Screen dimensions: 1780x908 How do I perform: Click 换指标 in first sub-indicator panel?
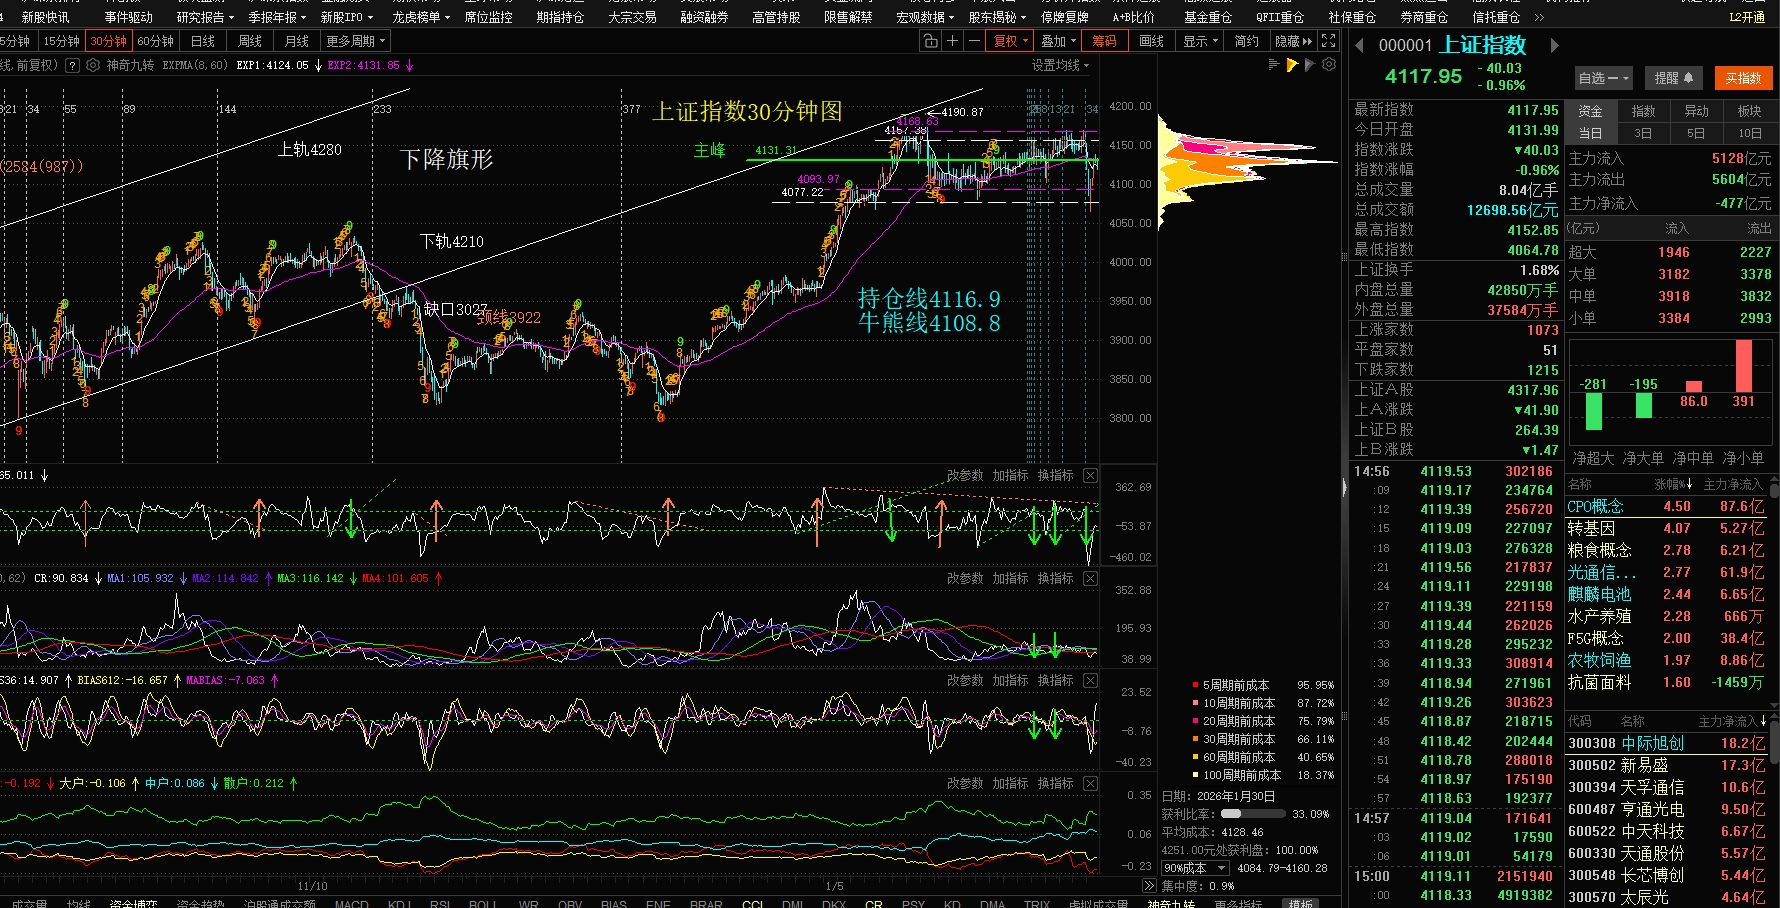(1055, 476)
